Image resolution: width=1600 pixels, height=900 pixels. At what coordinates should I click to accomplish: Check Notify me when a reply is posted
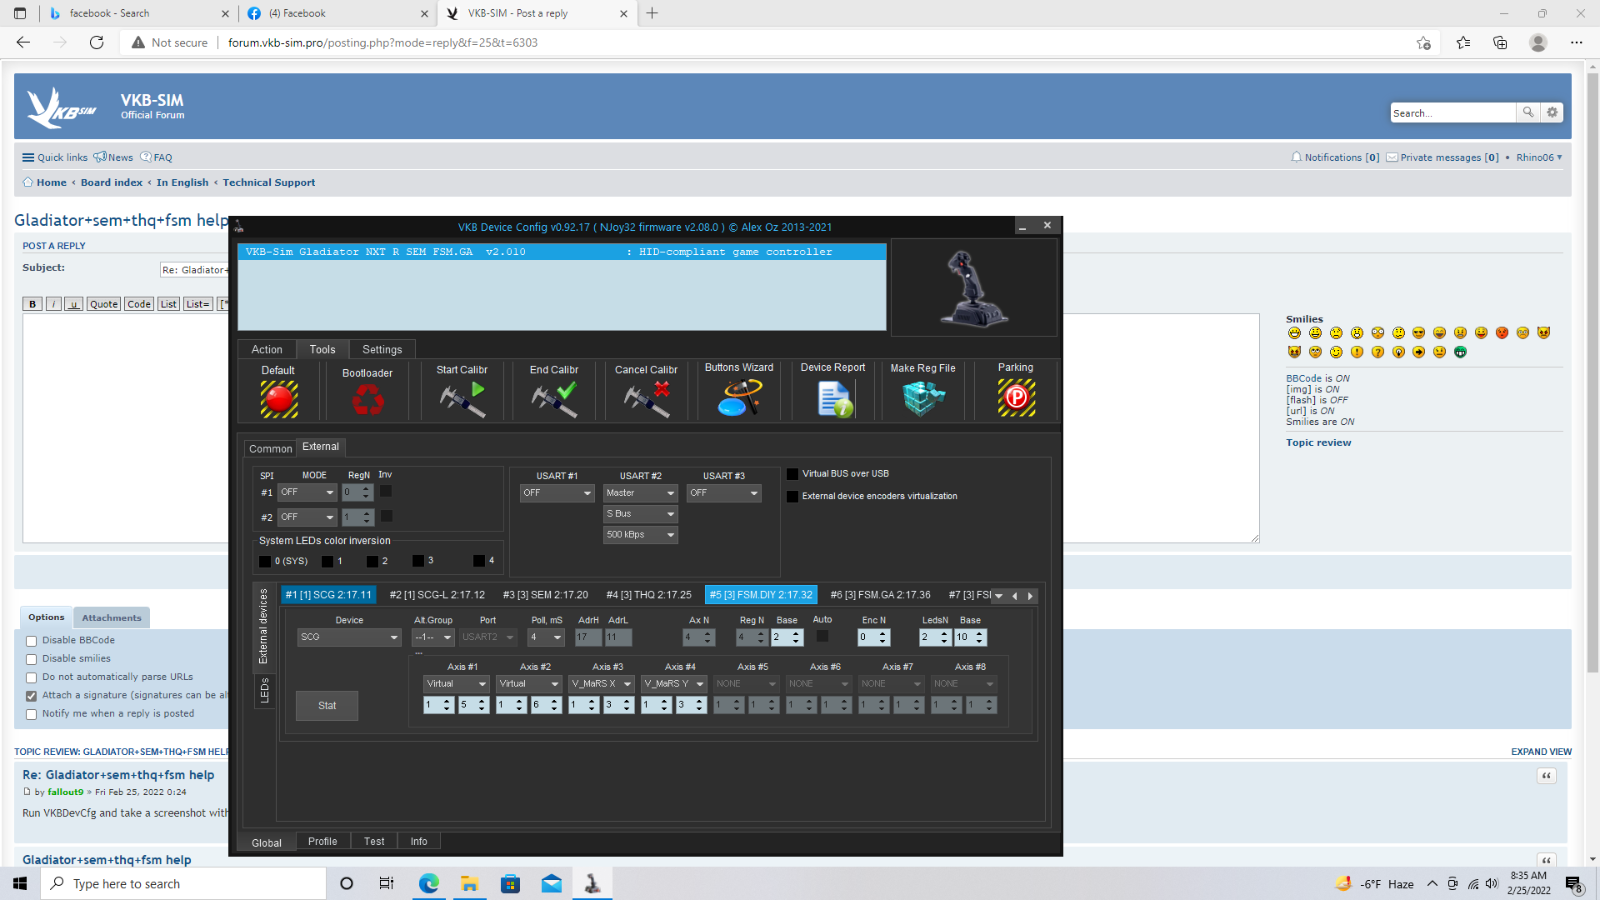pyautogui.click(x=31, y=714)
